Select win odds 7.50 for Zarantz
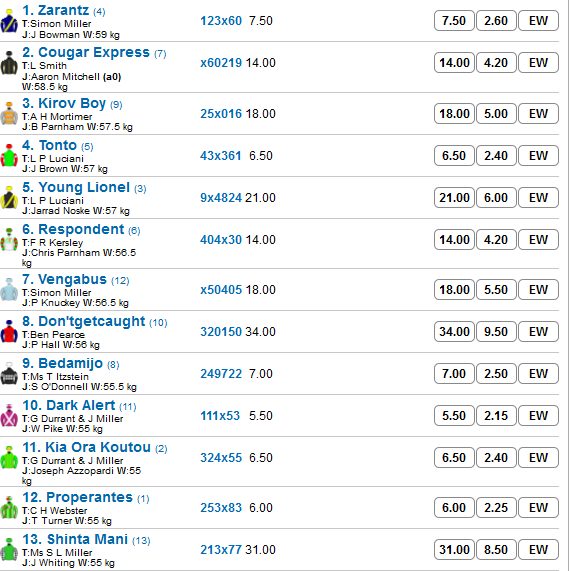This screenshot has height=571, width=569. coord(454,21)
